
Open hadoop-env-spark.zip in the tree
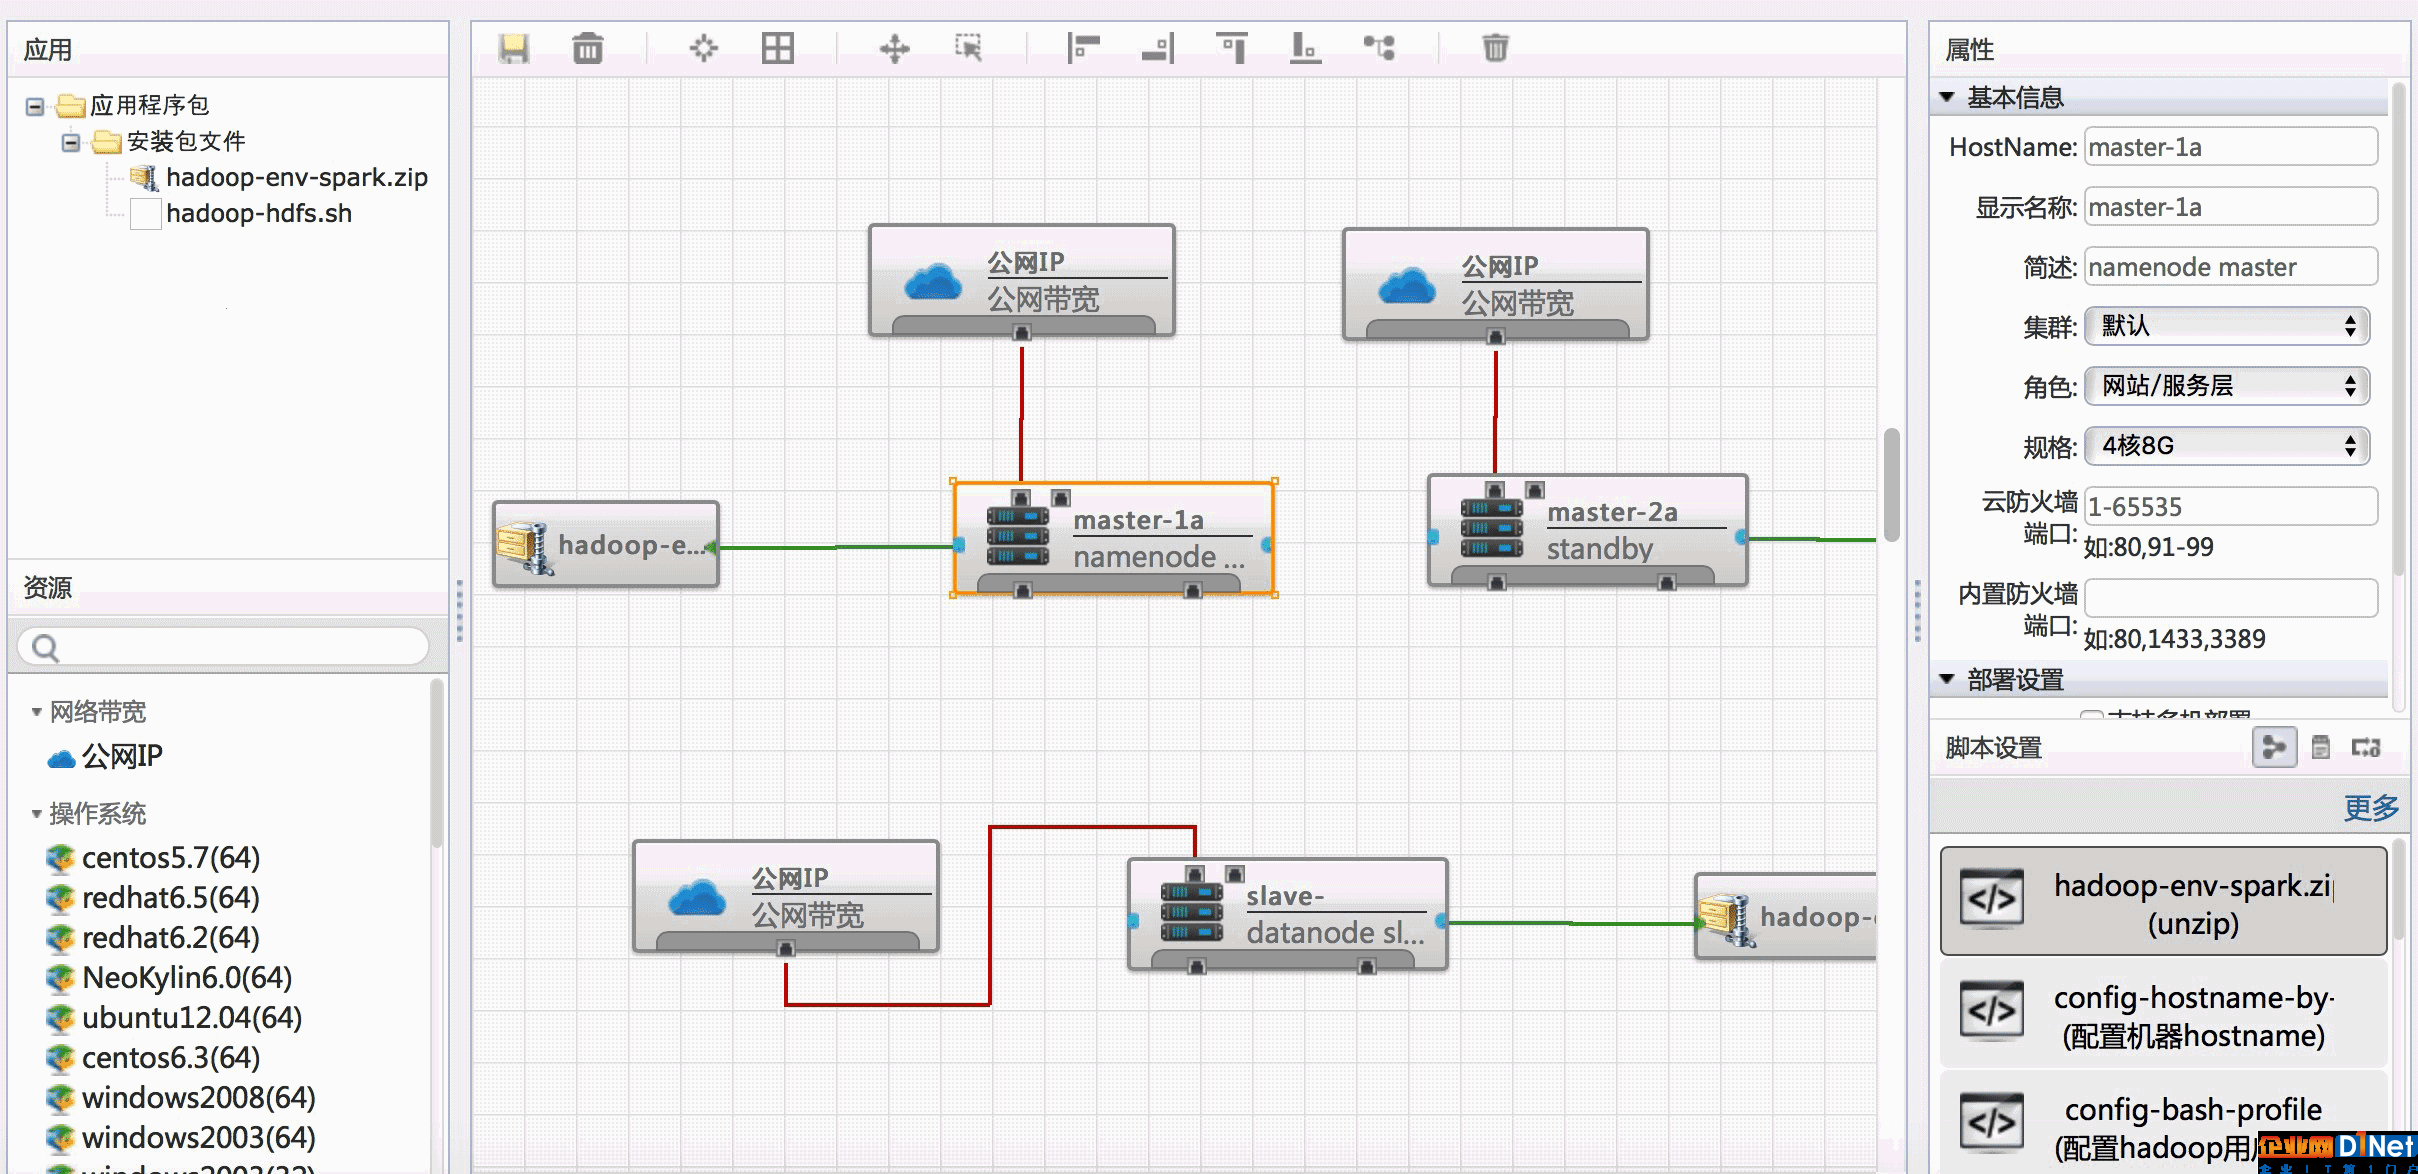[x=296, y=177]
